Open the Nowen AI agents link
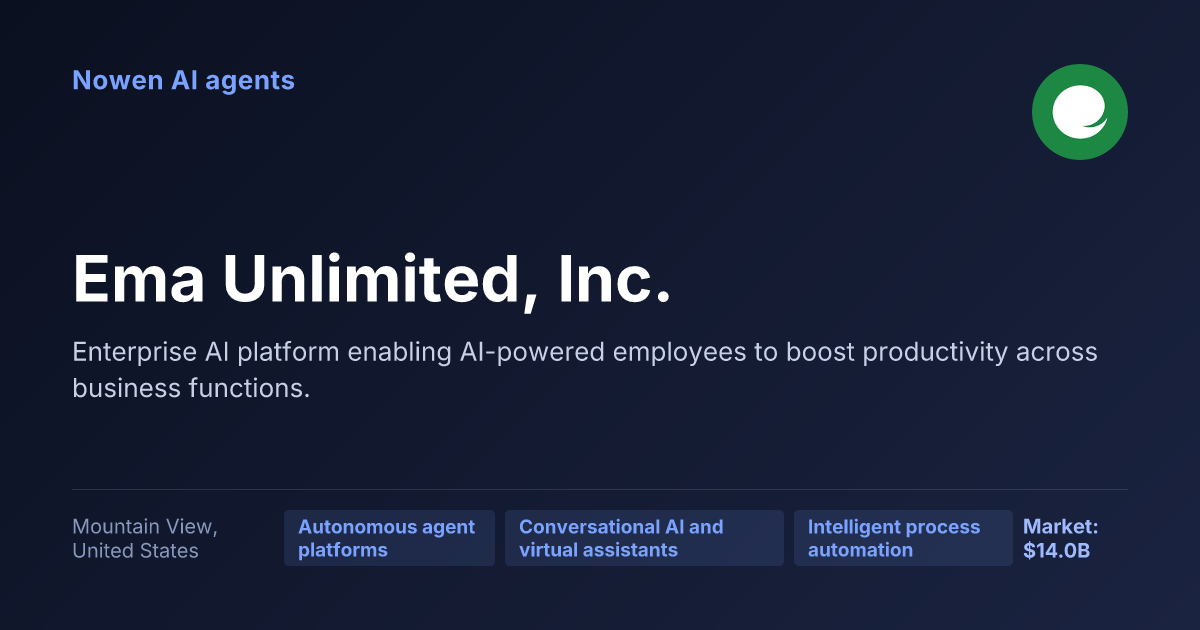The height and width of the screenshot is (630, 1200). point(183,80)
